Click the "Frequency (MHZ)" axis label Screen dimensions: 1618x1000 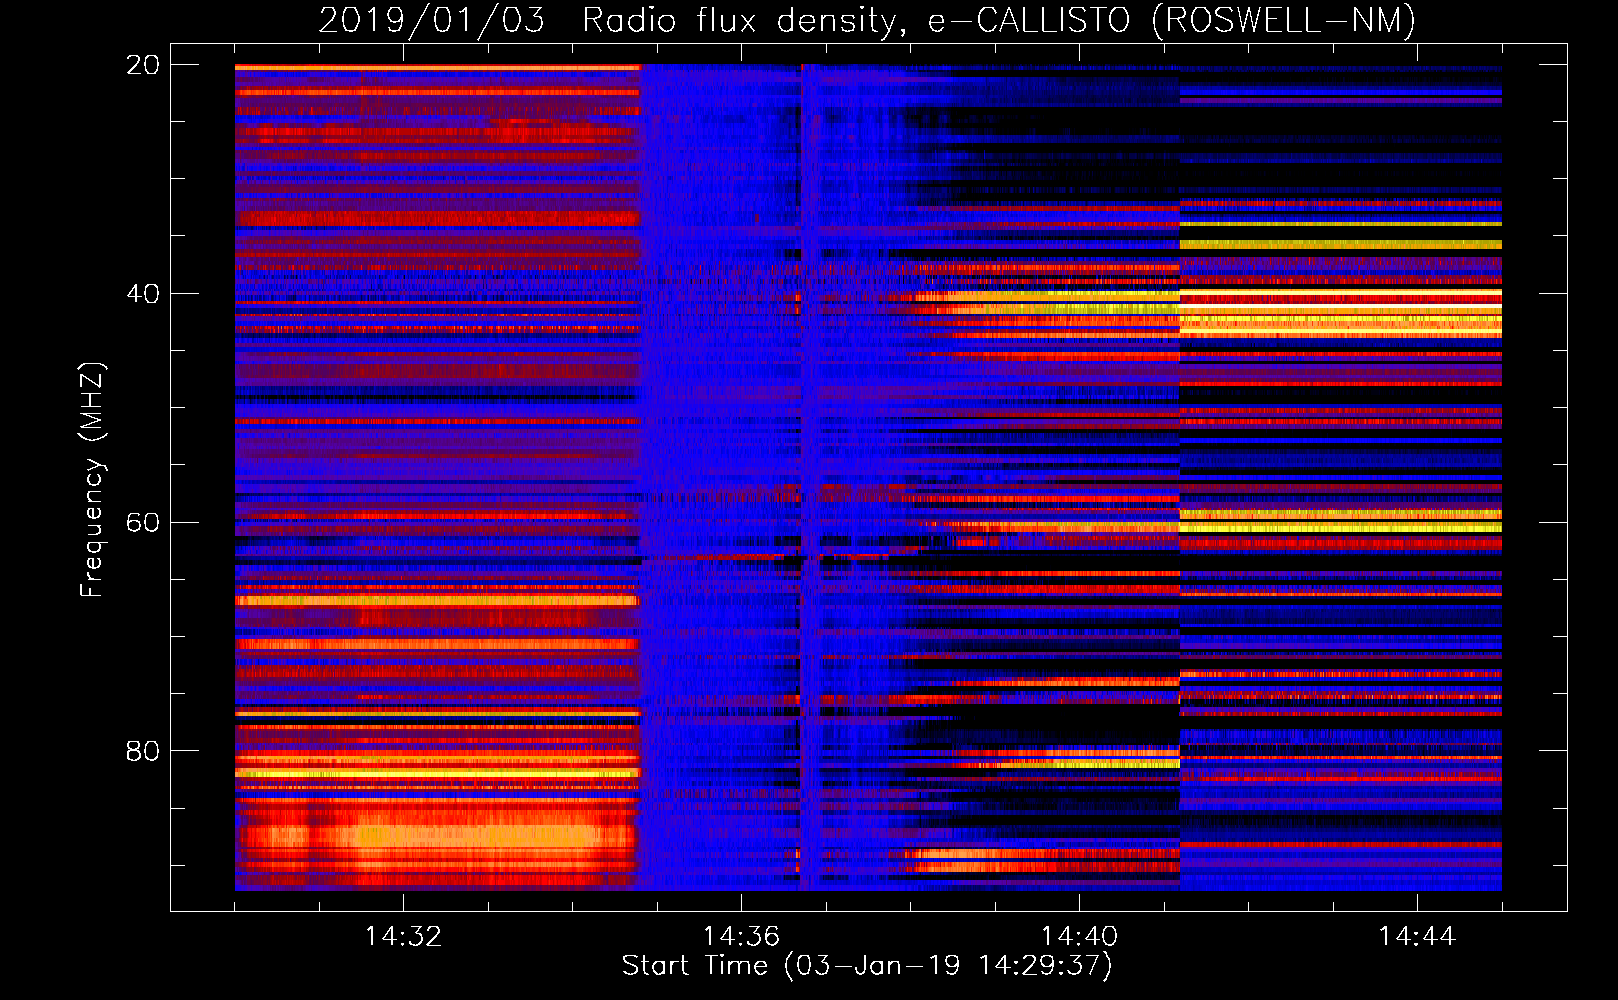[92, 480]
